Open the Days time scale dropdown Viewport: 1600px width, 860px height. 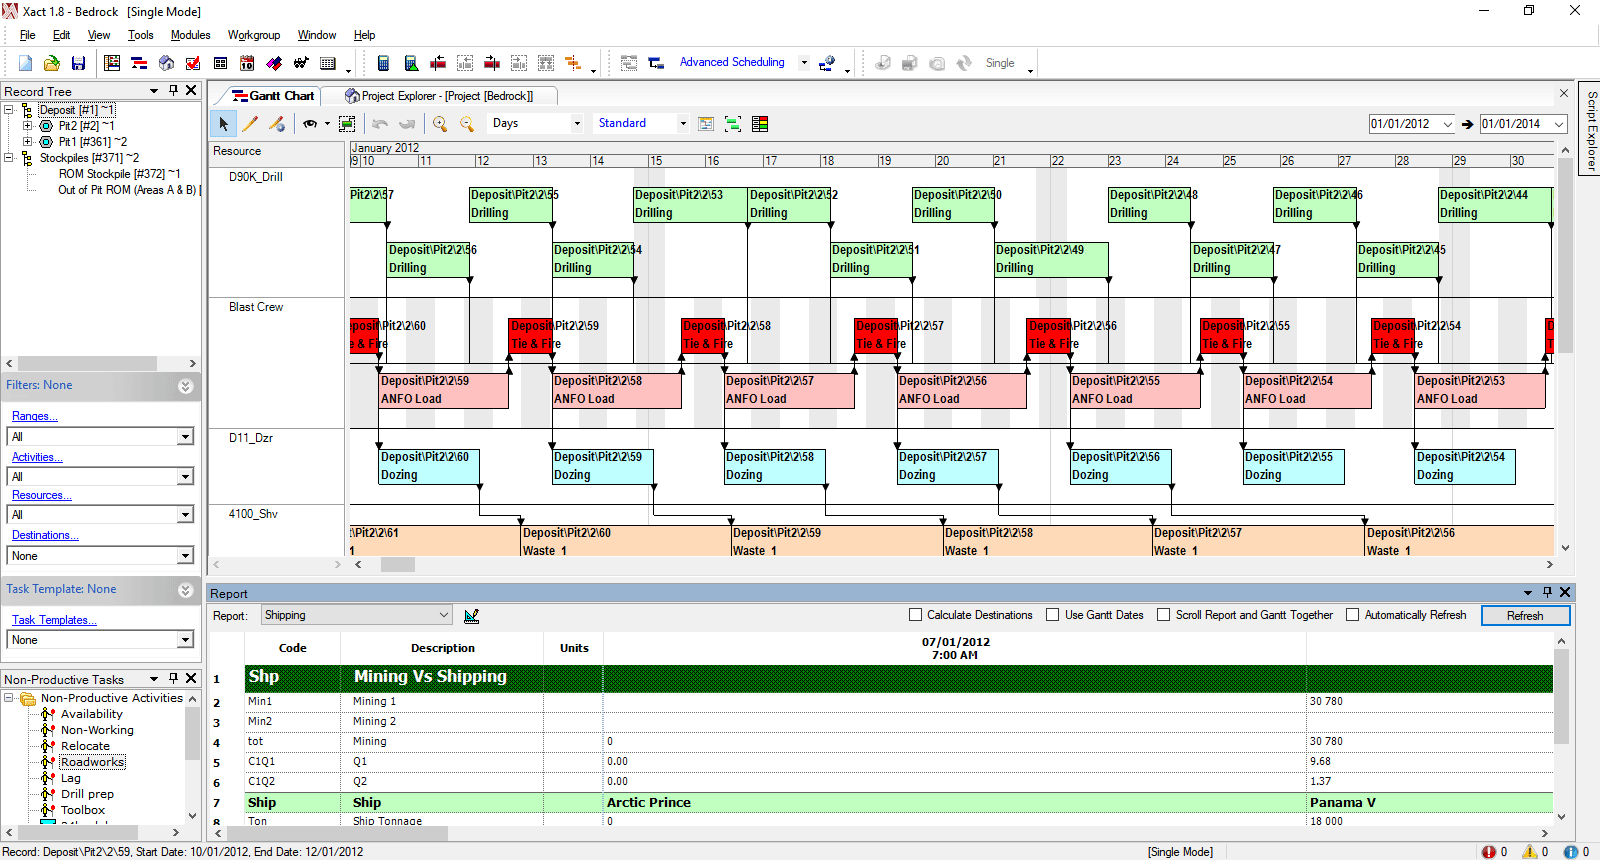tap(577, 124)
